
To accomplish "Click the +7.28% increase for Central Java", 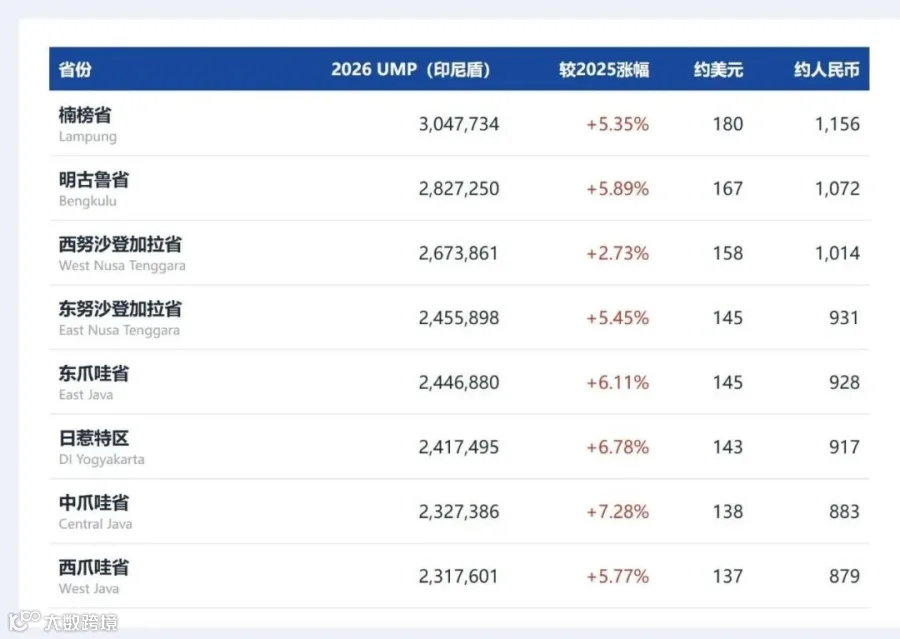I will pyautogui.click(x=617, y=512).
